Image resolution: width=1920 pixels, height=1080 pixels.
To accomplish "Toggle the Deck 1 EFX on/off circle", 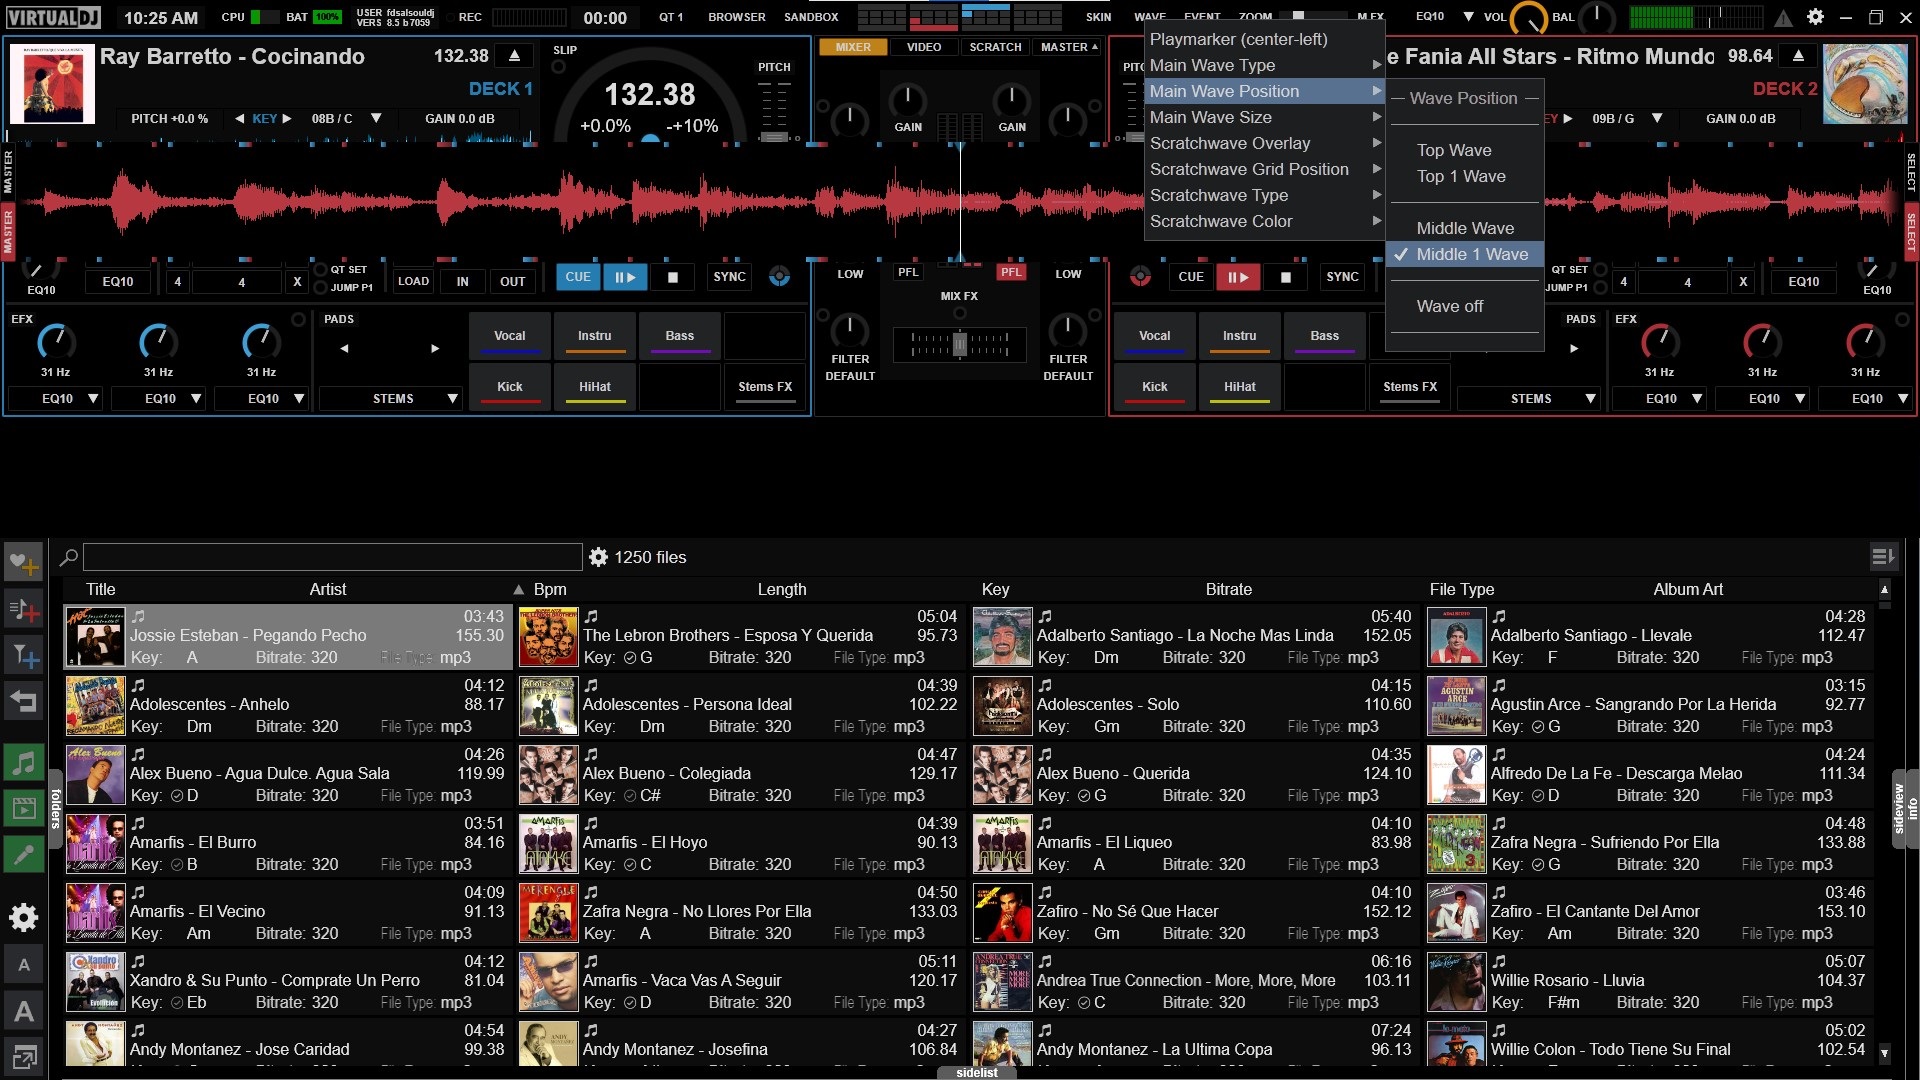I will point(298,320).
